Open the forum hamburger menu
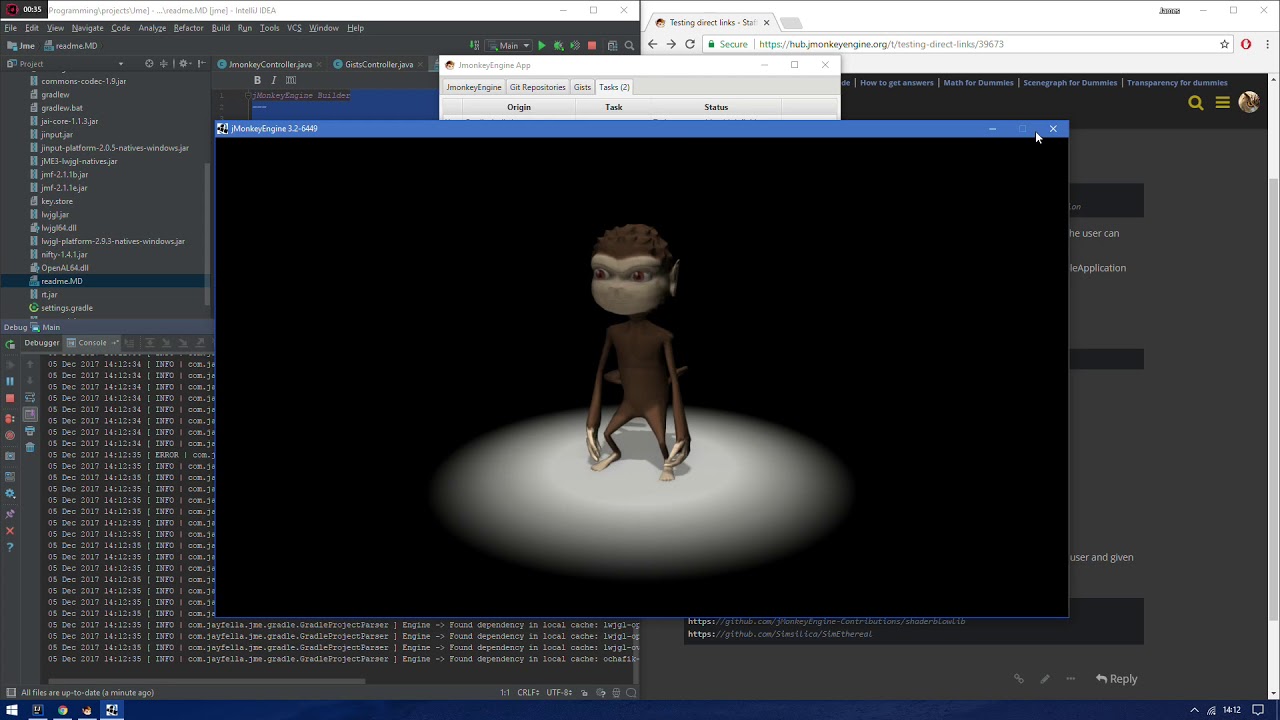Viewport: 1280px width, 720px height. [1222, 103]
